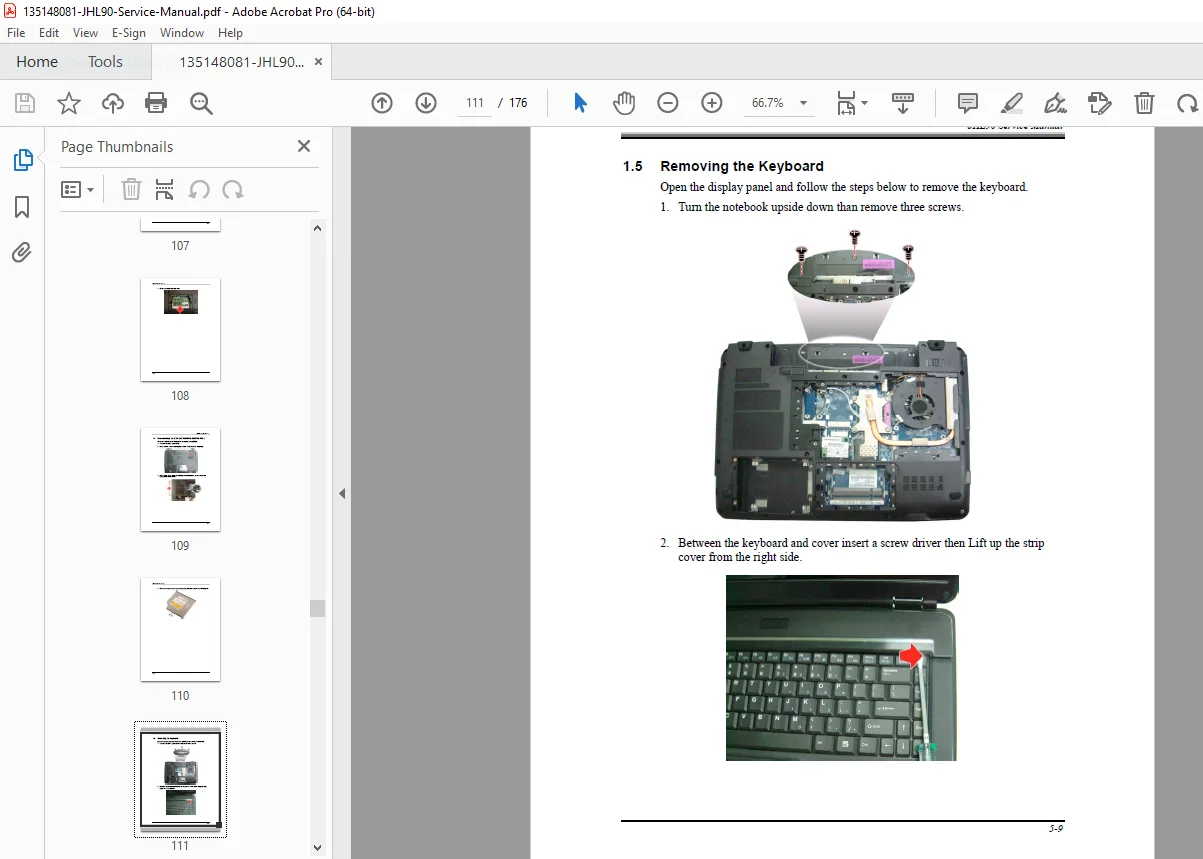Go to previous page with the up arrow
Screen dimensions: 1203x859
[382, 103]
